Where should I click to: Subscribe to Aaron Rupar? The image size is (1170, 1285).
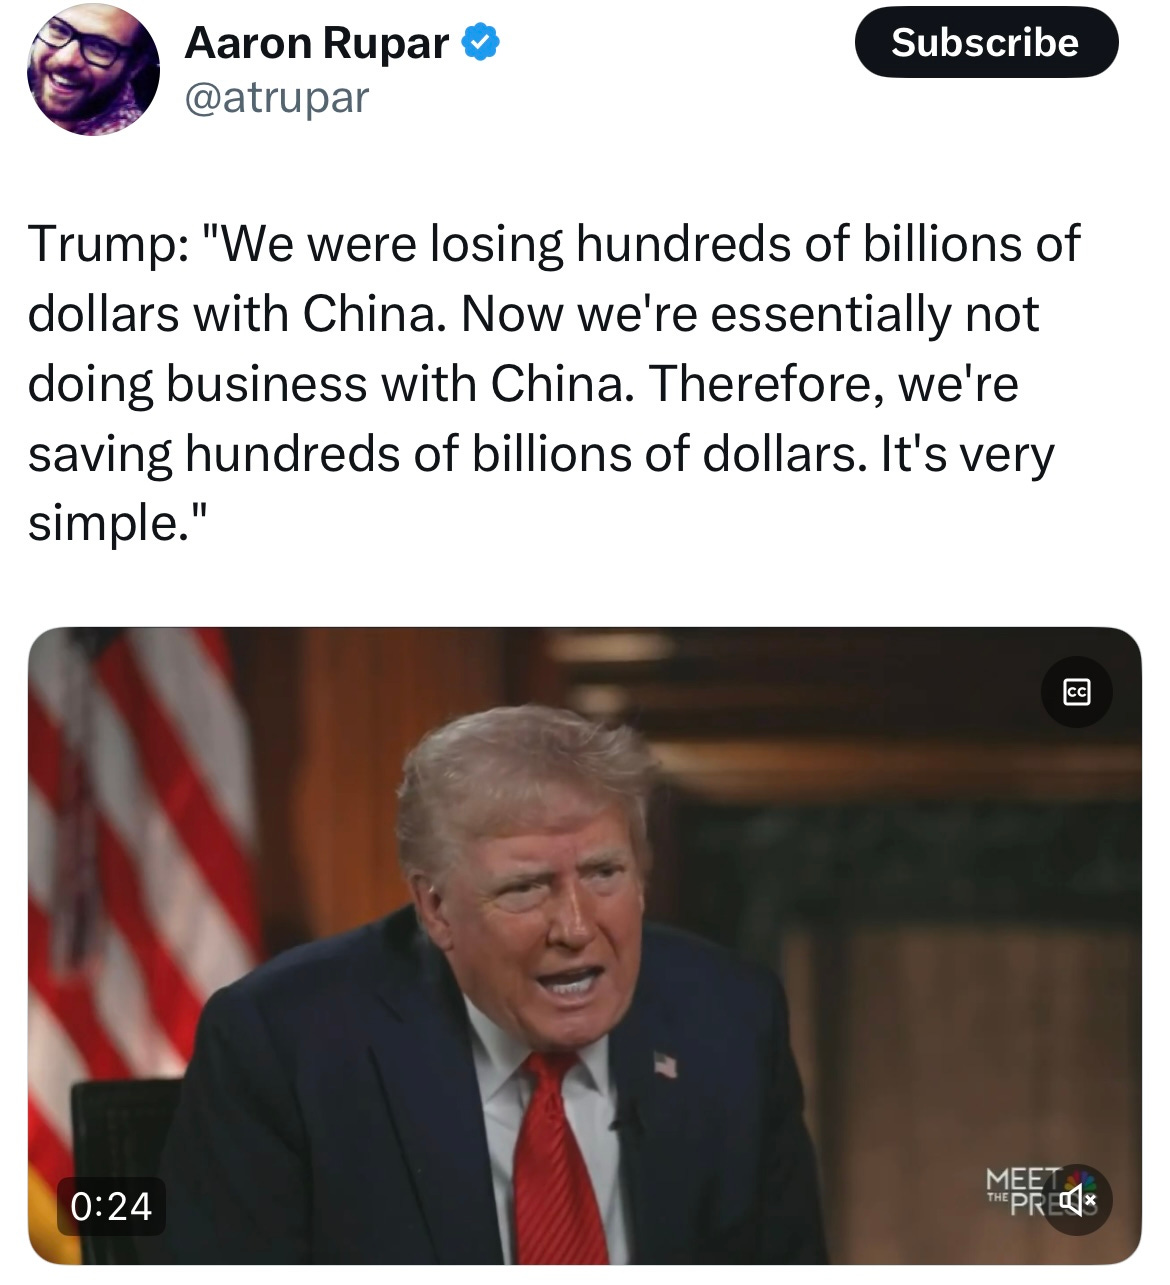coord(985,43)
